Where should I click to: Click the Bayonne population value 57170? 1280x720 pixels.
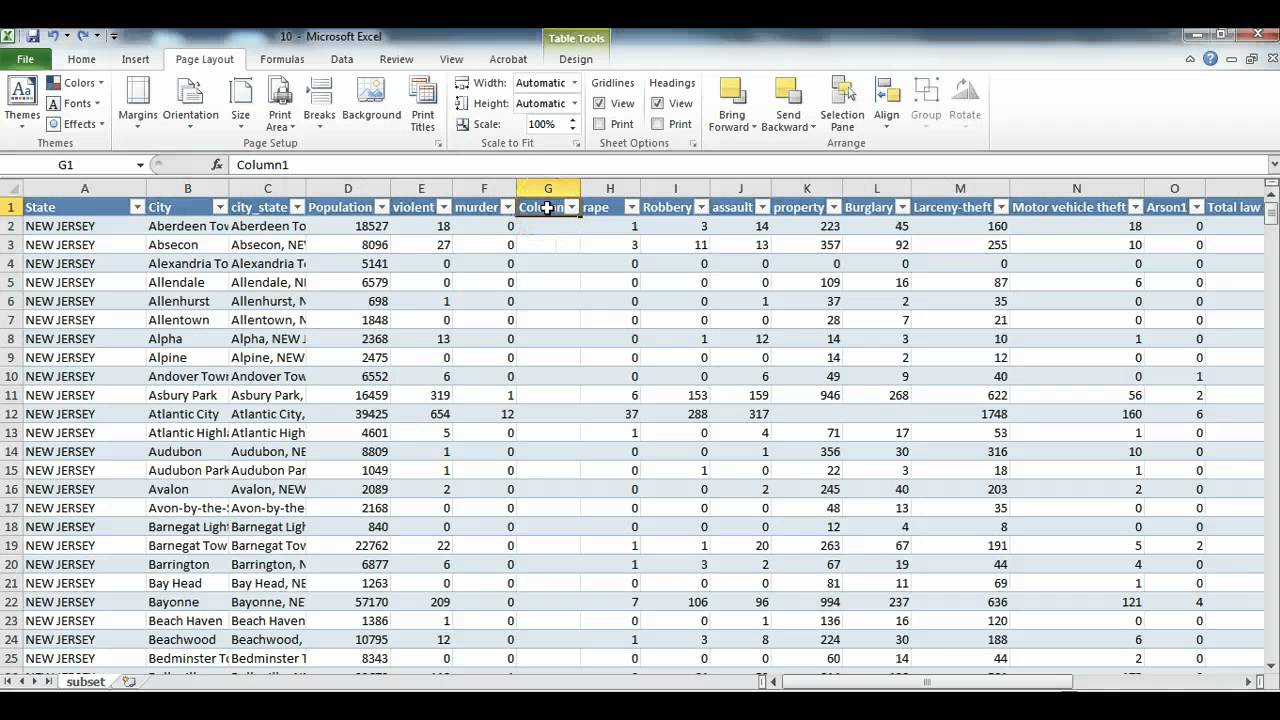point(348,602)
